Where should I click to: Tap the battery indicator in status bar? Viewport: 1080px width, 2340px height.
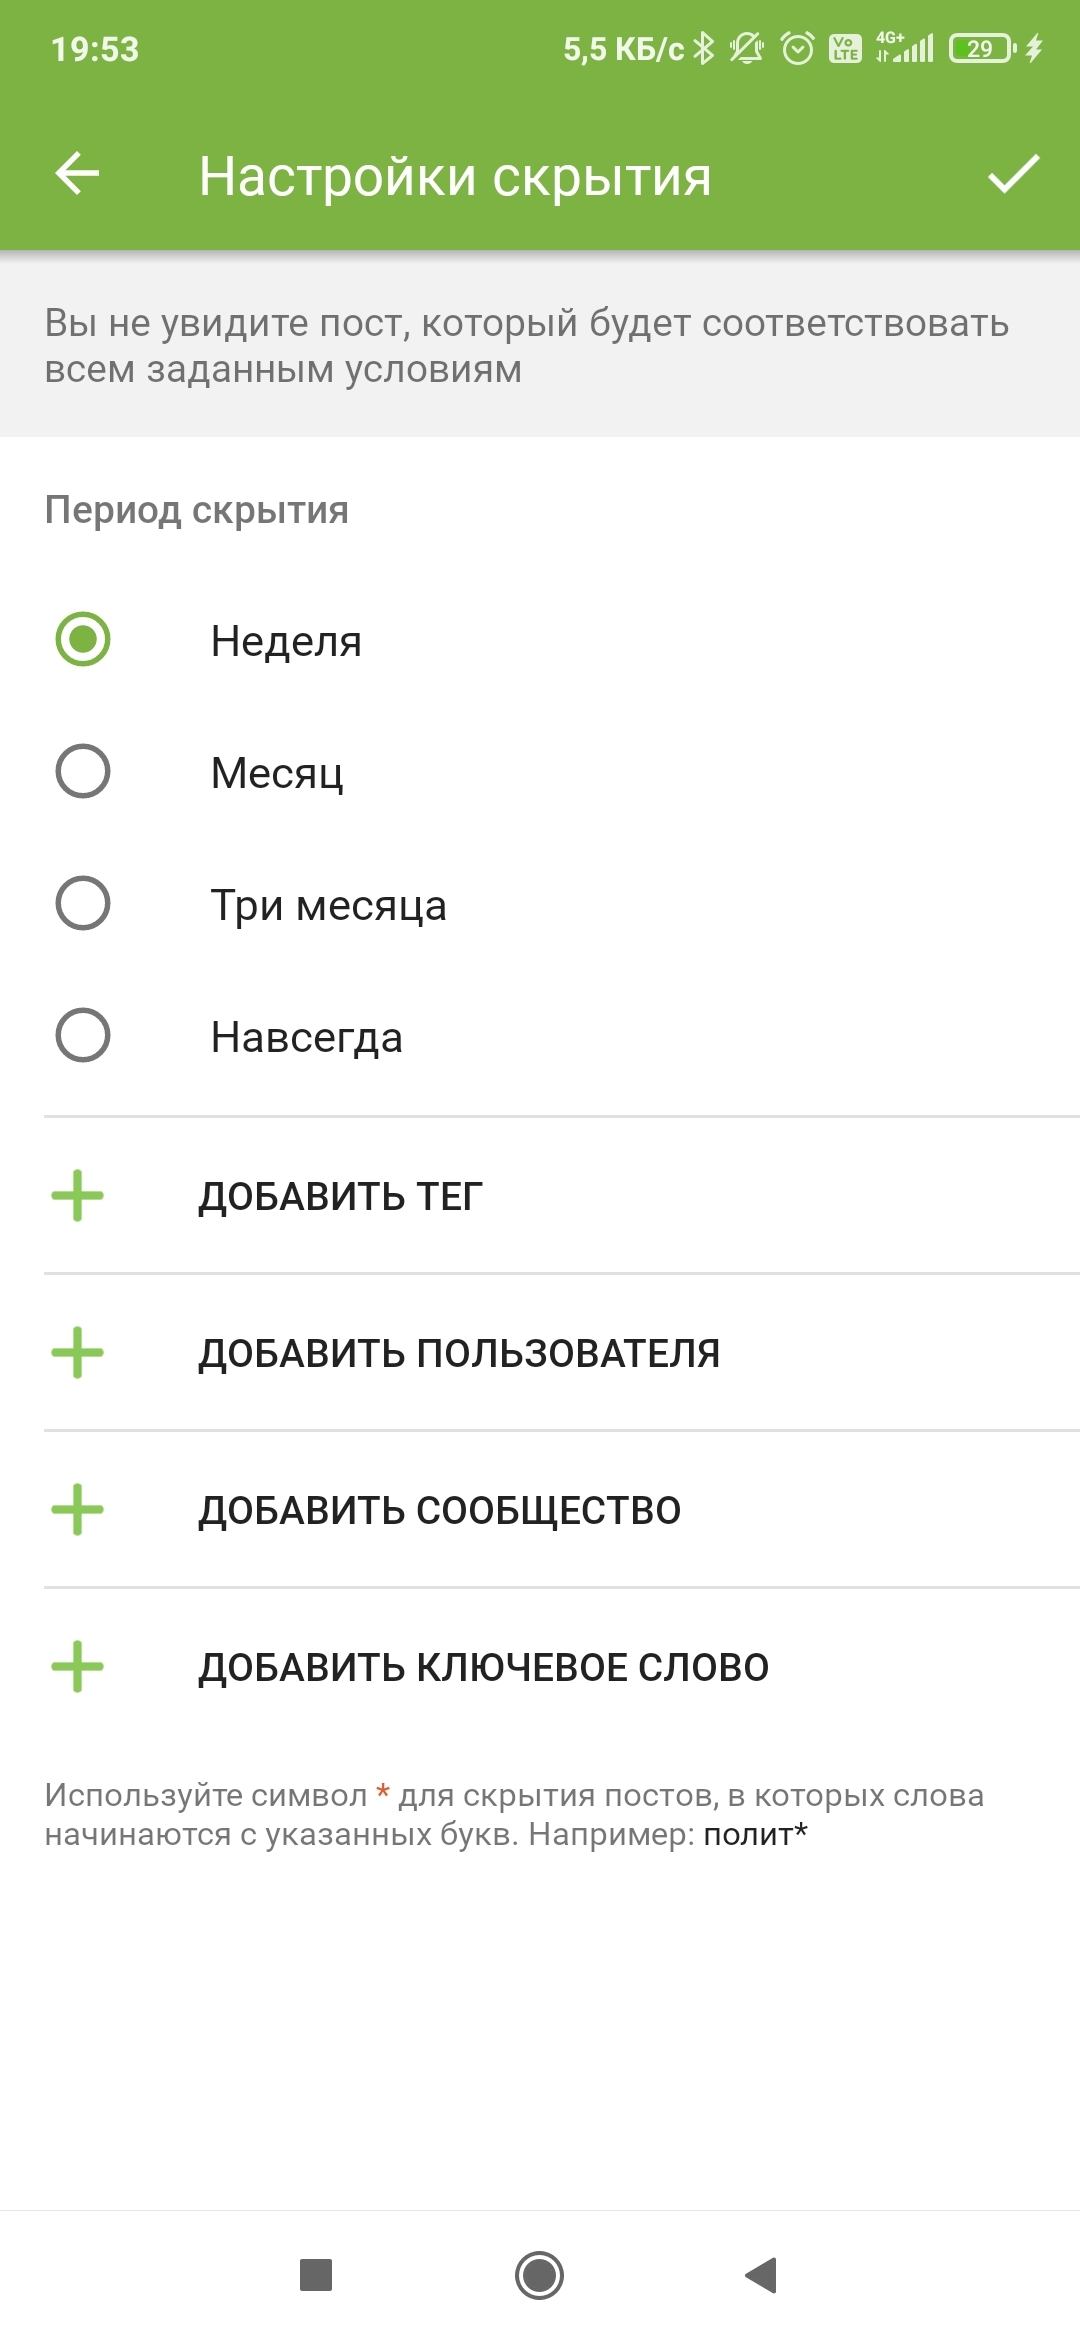982,48
